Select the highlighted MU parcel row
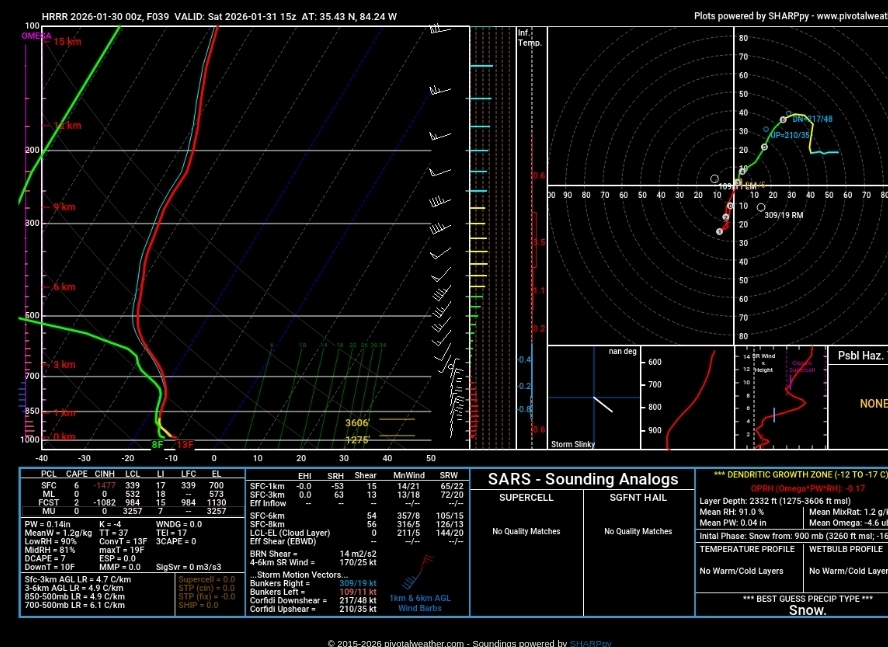888x647 pixels. click(130, 511)
